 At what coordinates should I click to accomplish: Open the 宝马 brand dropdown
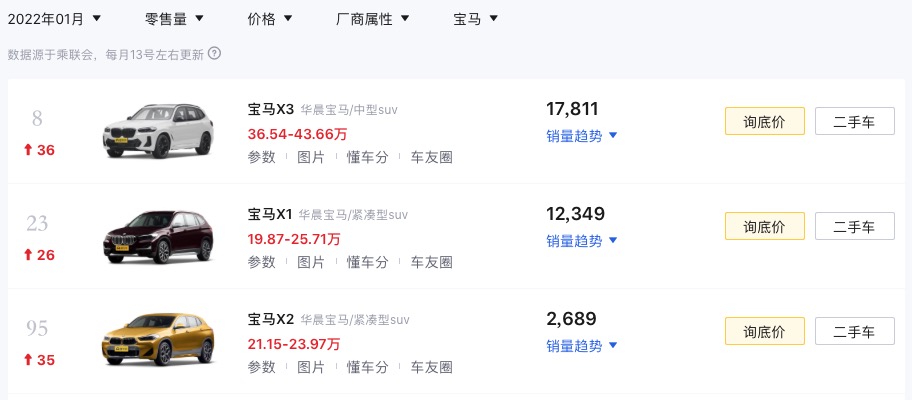tap(476, 19)
